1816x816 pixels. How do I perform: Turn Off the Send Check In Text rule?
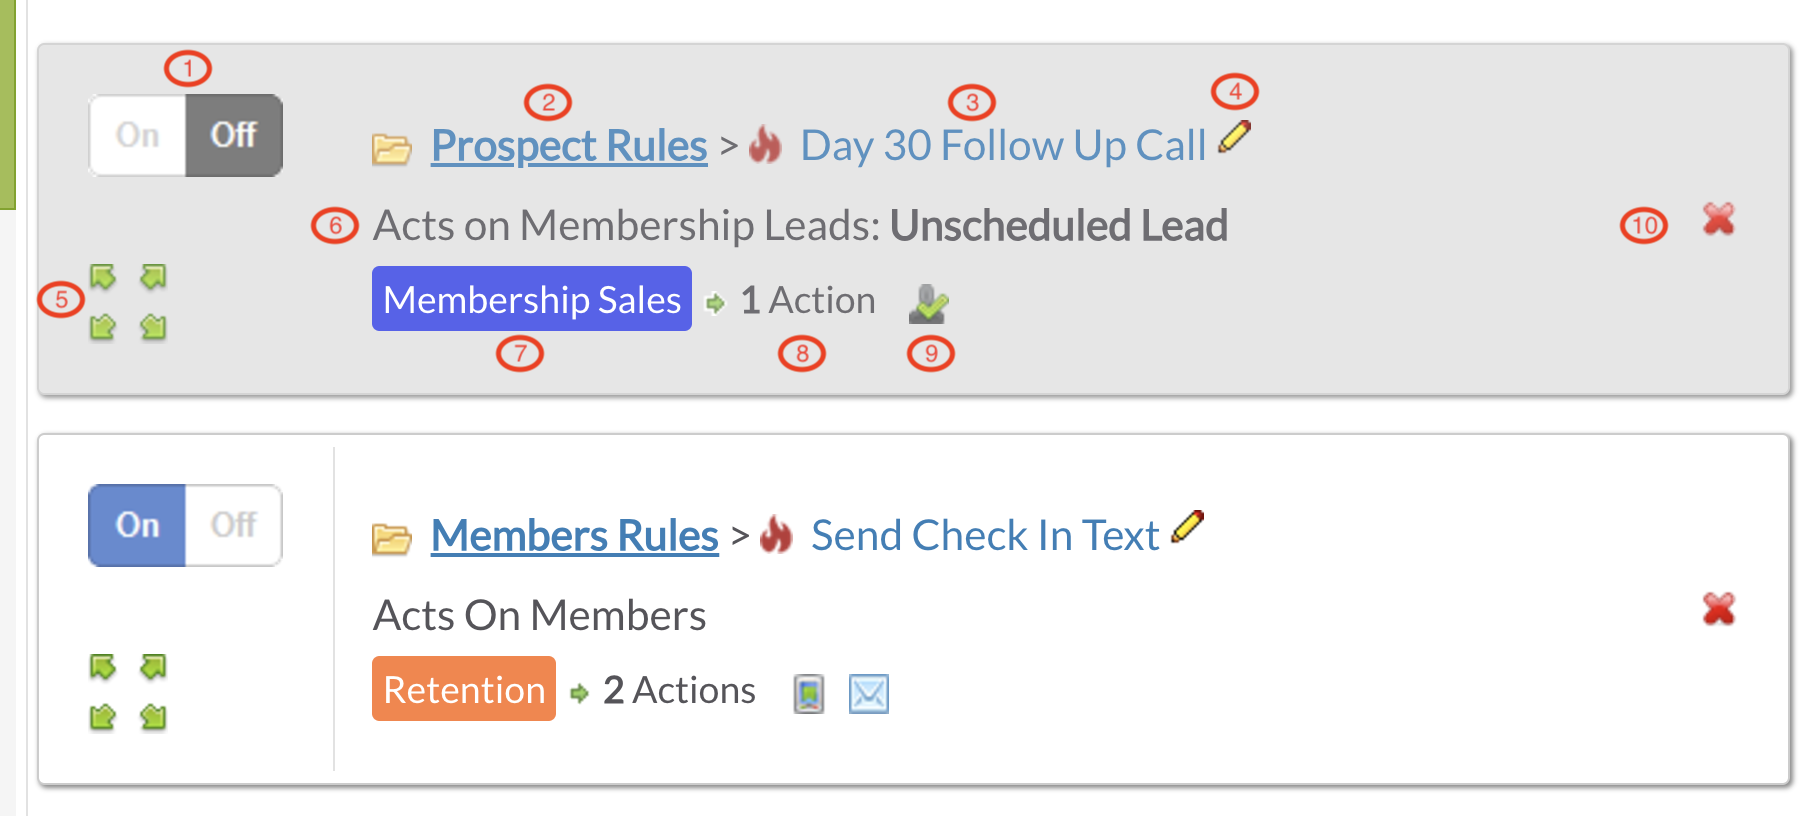pyautogui.click(x=234, y=525)
